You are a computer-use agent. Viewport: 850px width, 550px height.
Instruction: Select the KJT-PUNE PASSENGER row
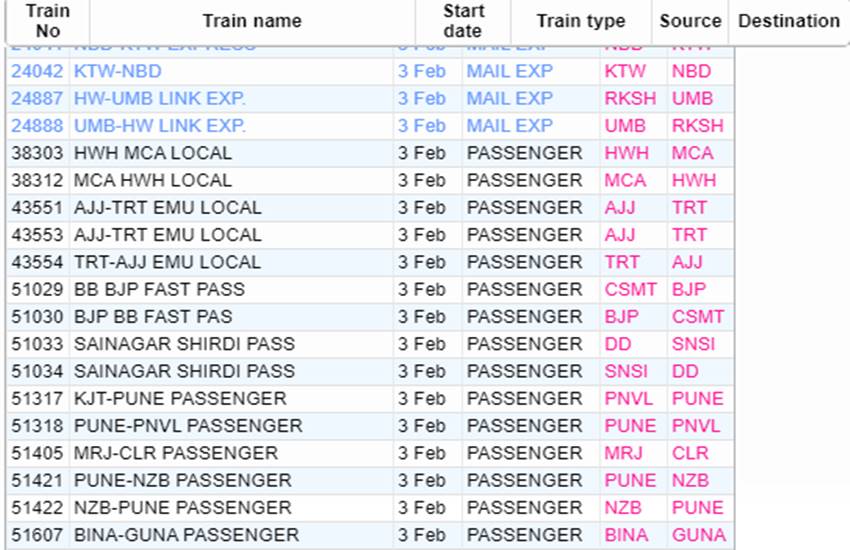pos(370,399)
